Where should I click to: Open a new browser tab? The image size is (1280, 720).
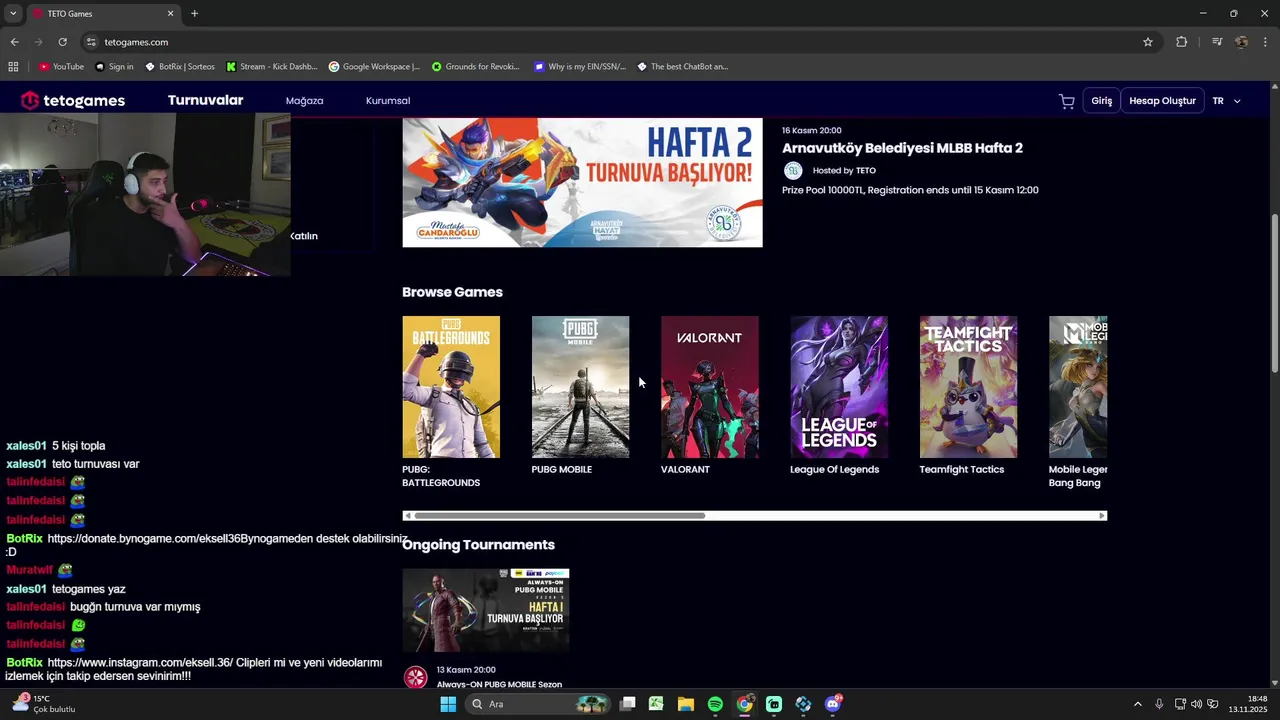point(194,14)
